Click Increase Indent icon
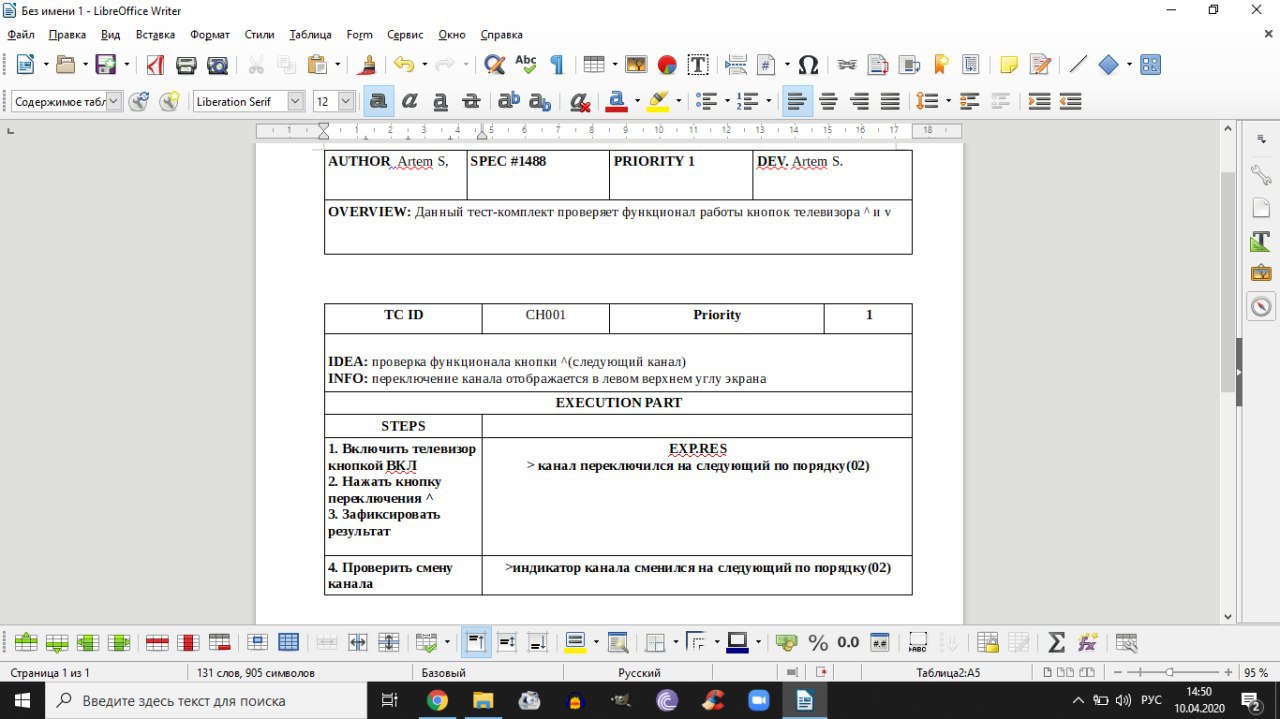 pos(1039,101)
